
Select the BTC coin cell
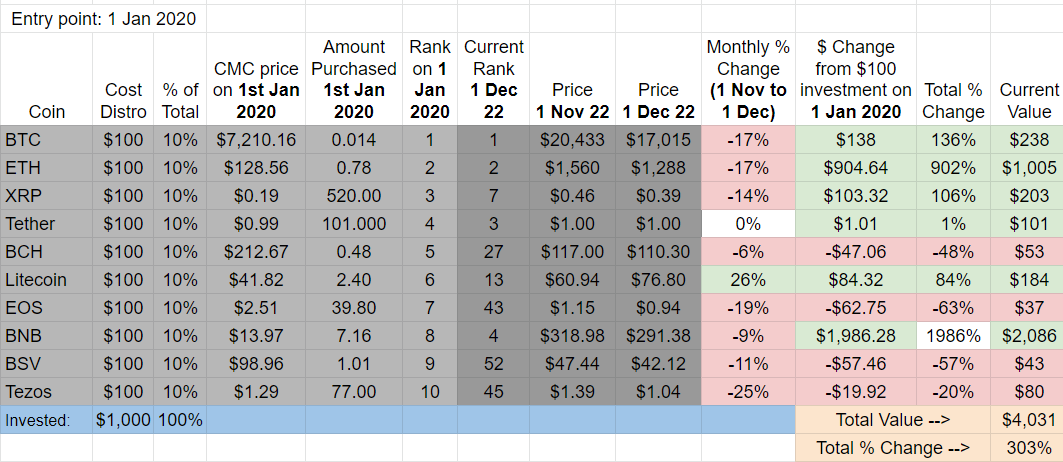[x=47, y=140]
